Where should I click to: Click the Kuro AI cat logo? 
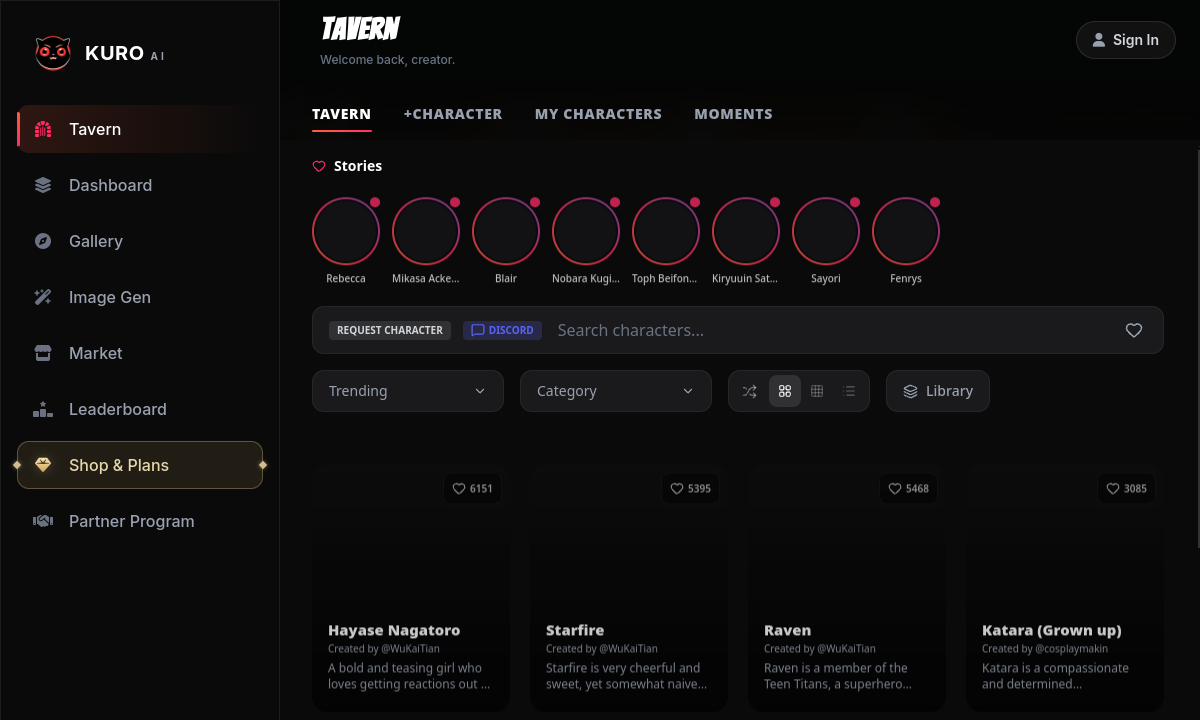pos(53,53)
